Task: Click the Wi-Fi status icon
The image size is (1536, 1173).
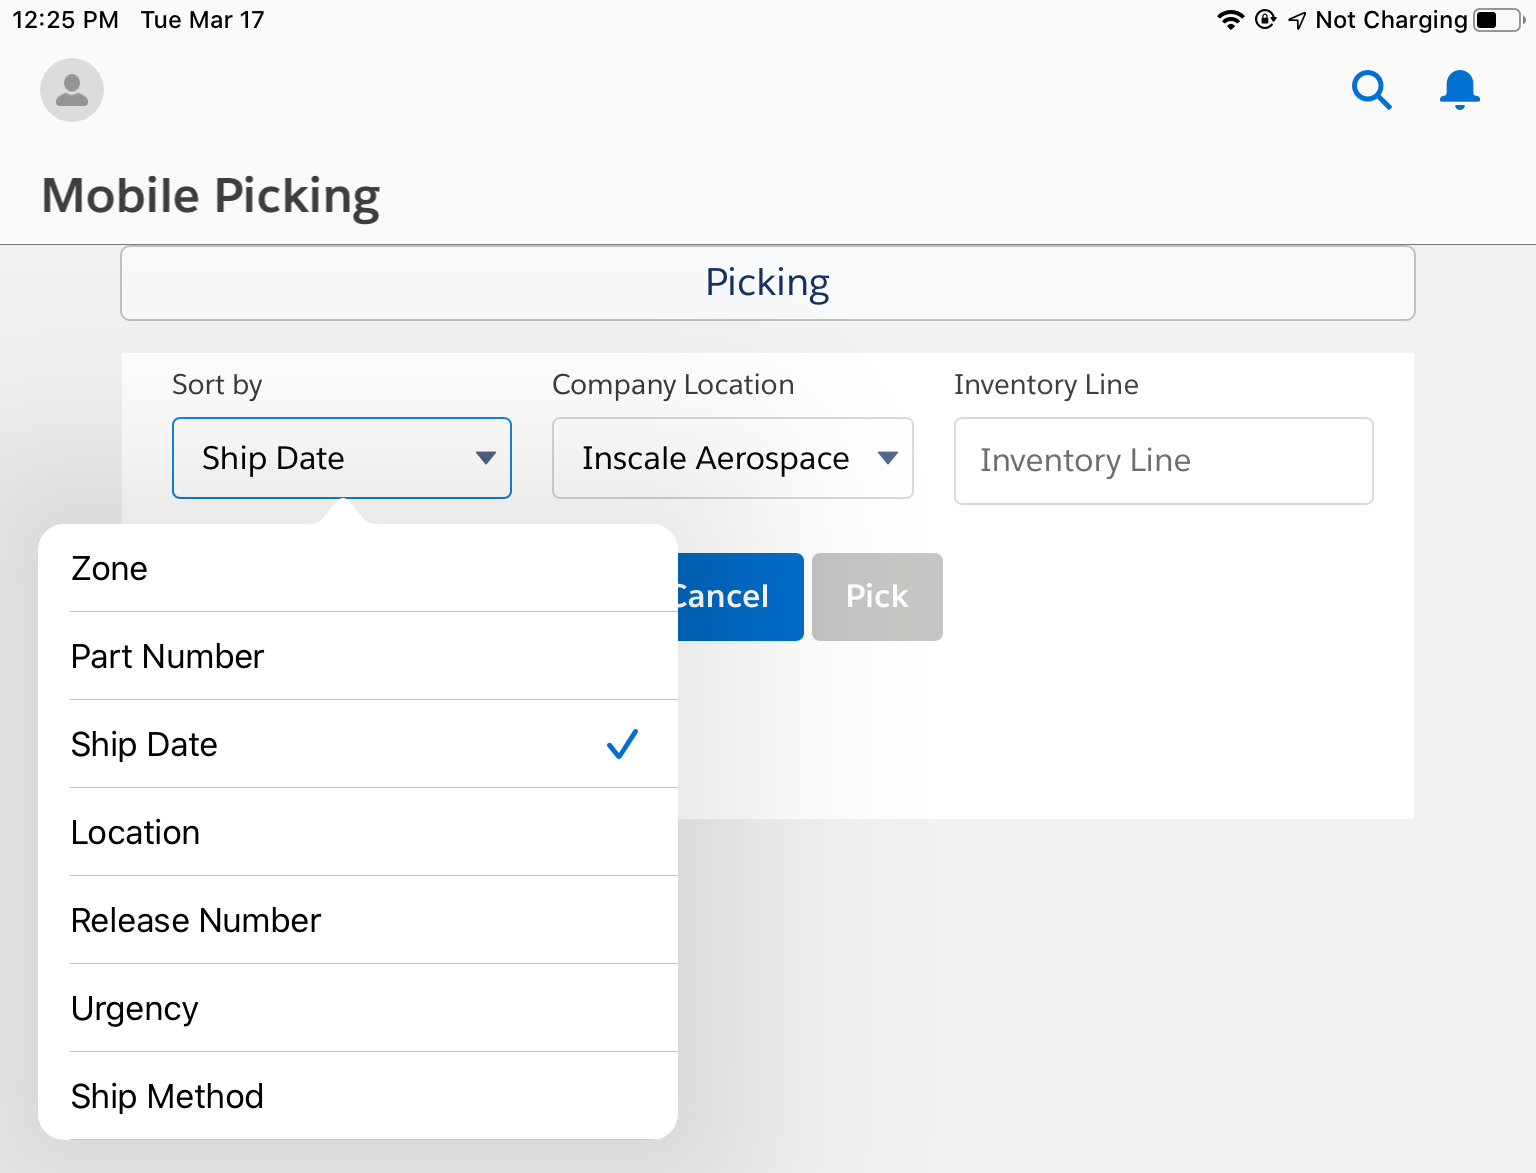Action: point(1230,18)
